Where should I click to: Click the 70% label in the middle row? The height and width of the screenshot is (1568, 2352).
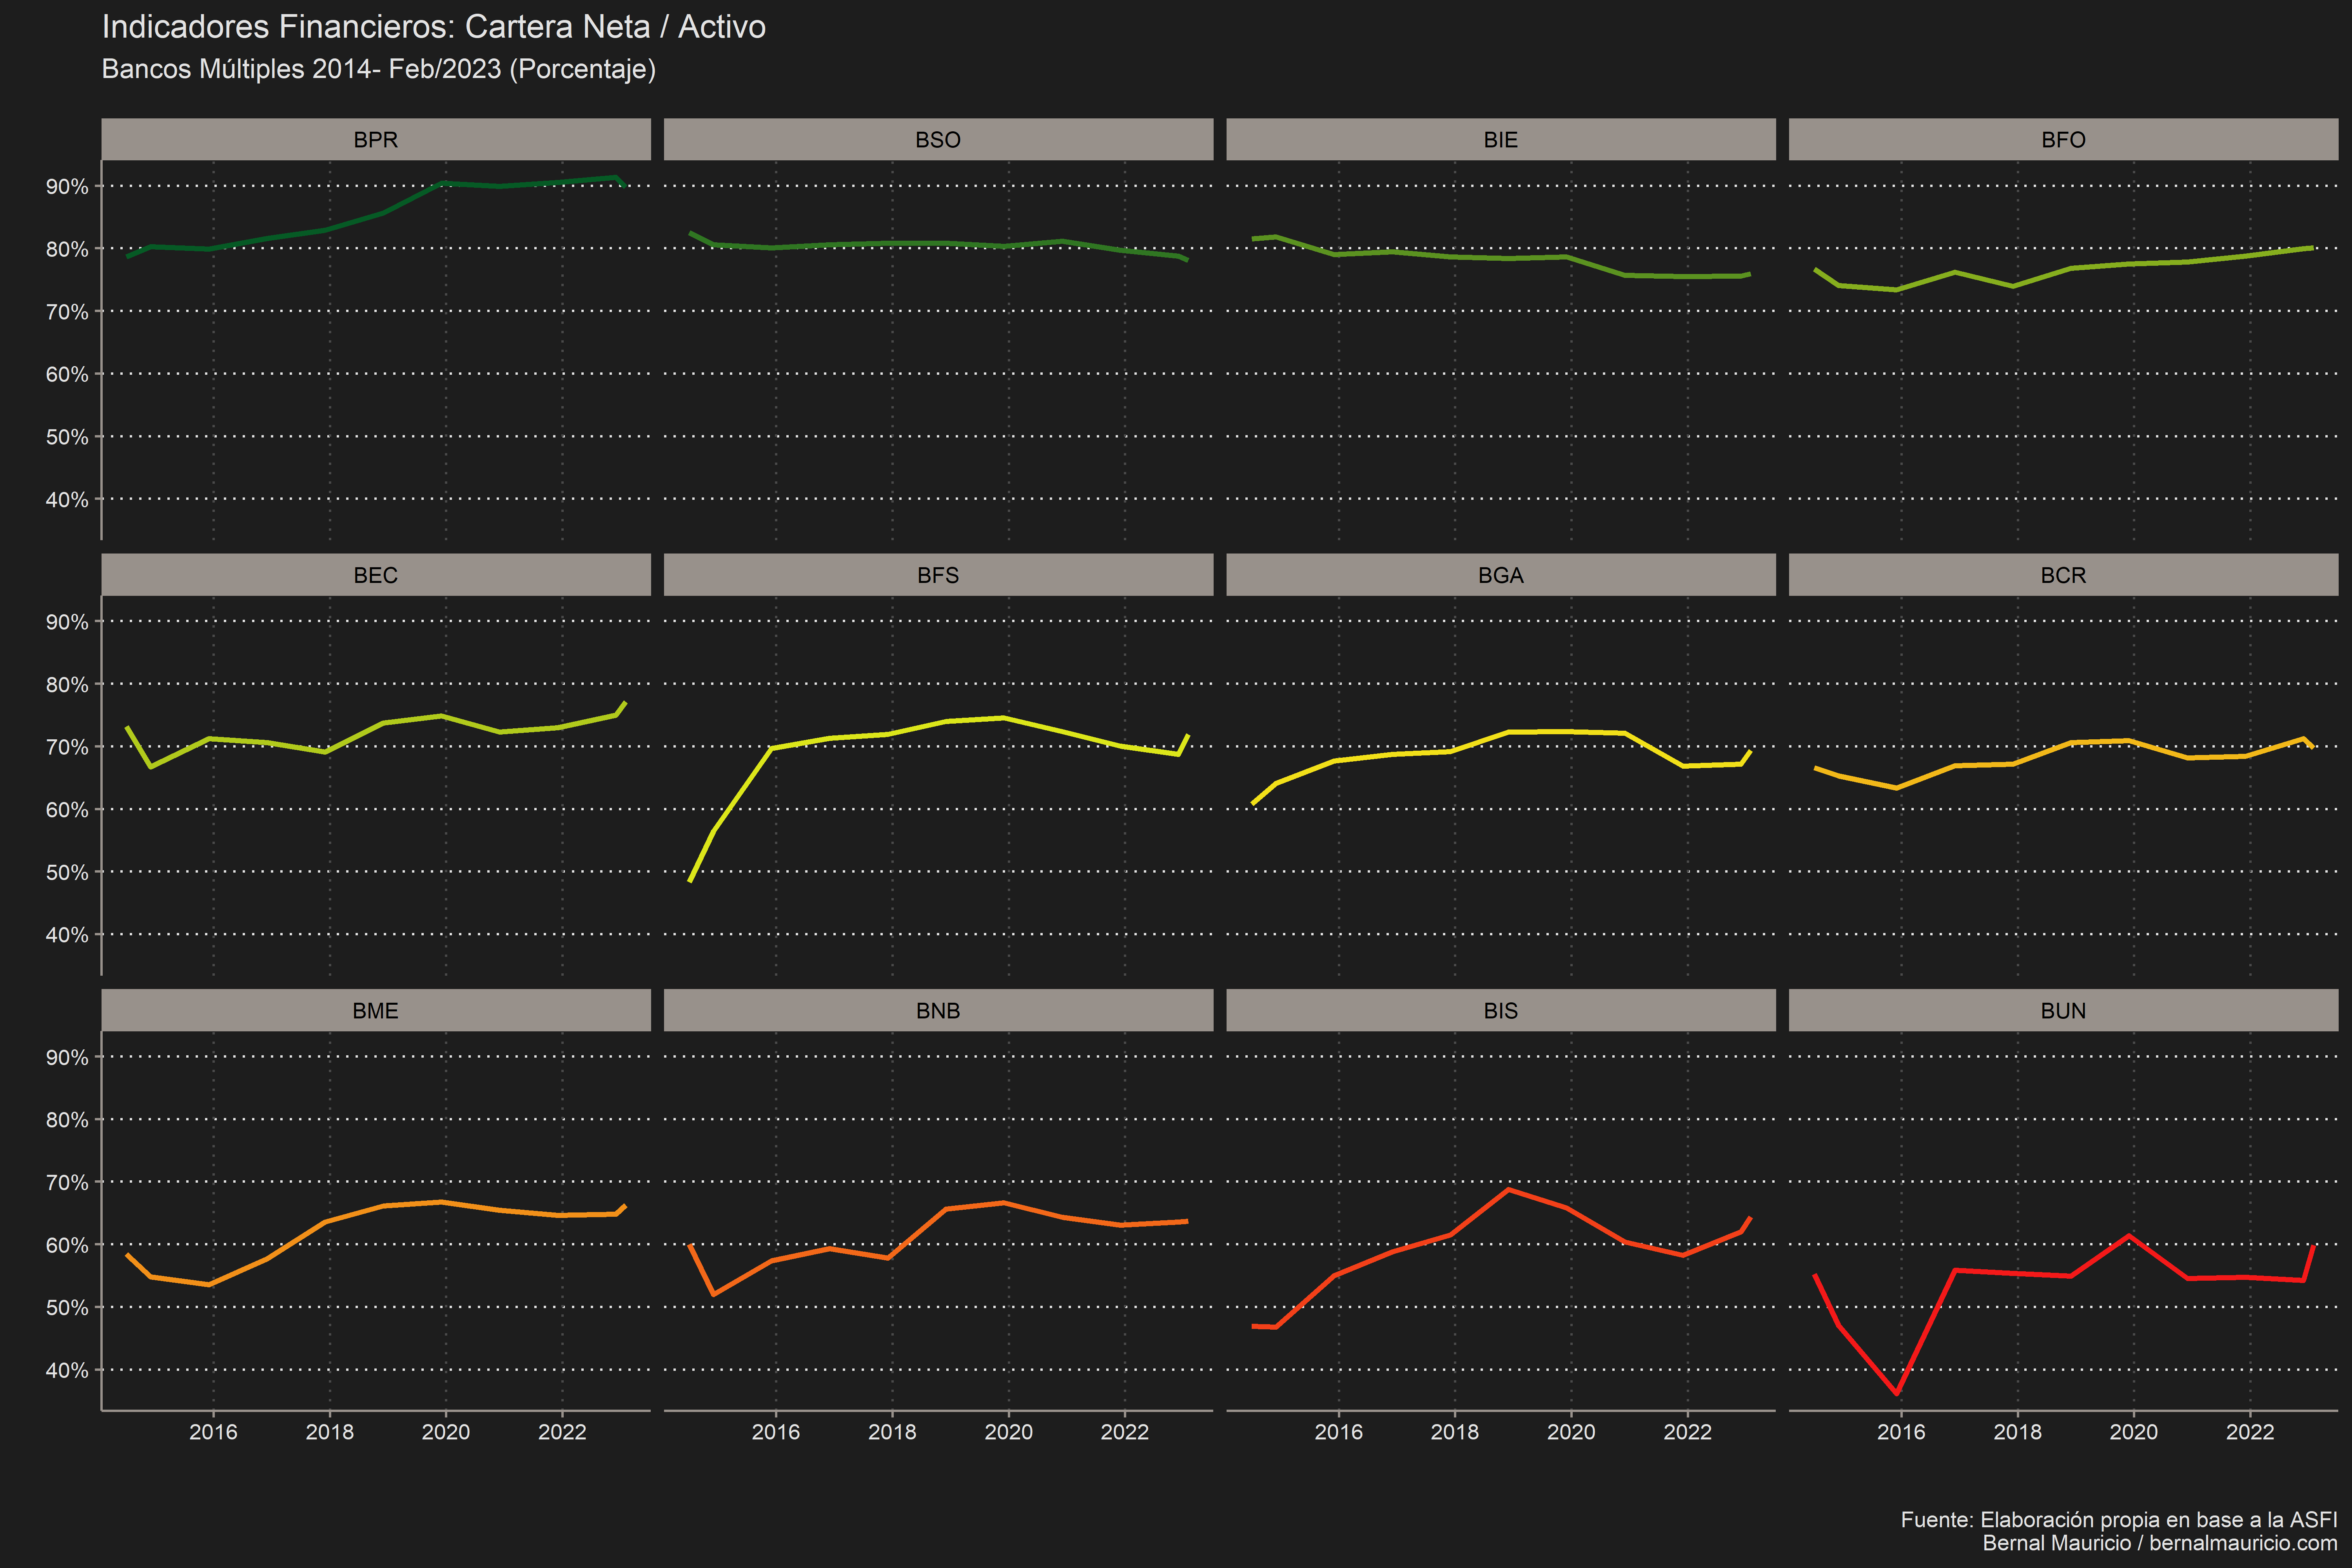(x=67, y=747)
